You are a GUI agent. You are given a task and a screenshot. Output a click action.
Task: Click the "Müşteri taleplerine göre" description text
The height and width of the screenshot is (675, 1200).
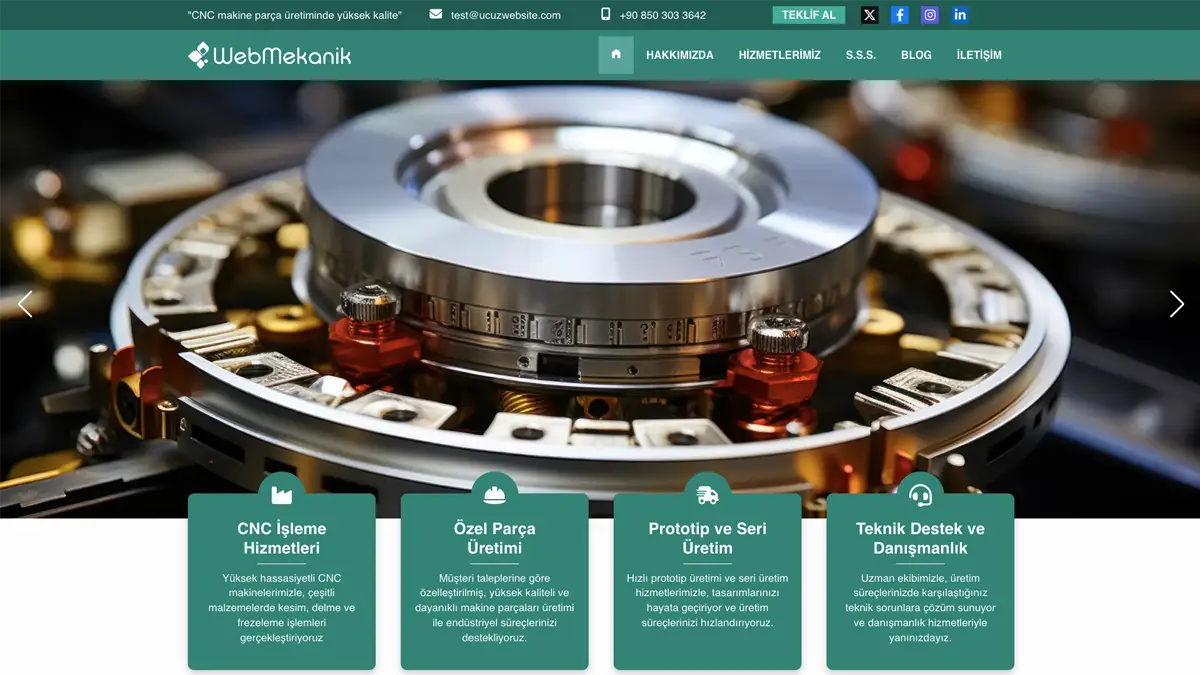(x=494, y=607)
